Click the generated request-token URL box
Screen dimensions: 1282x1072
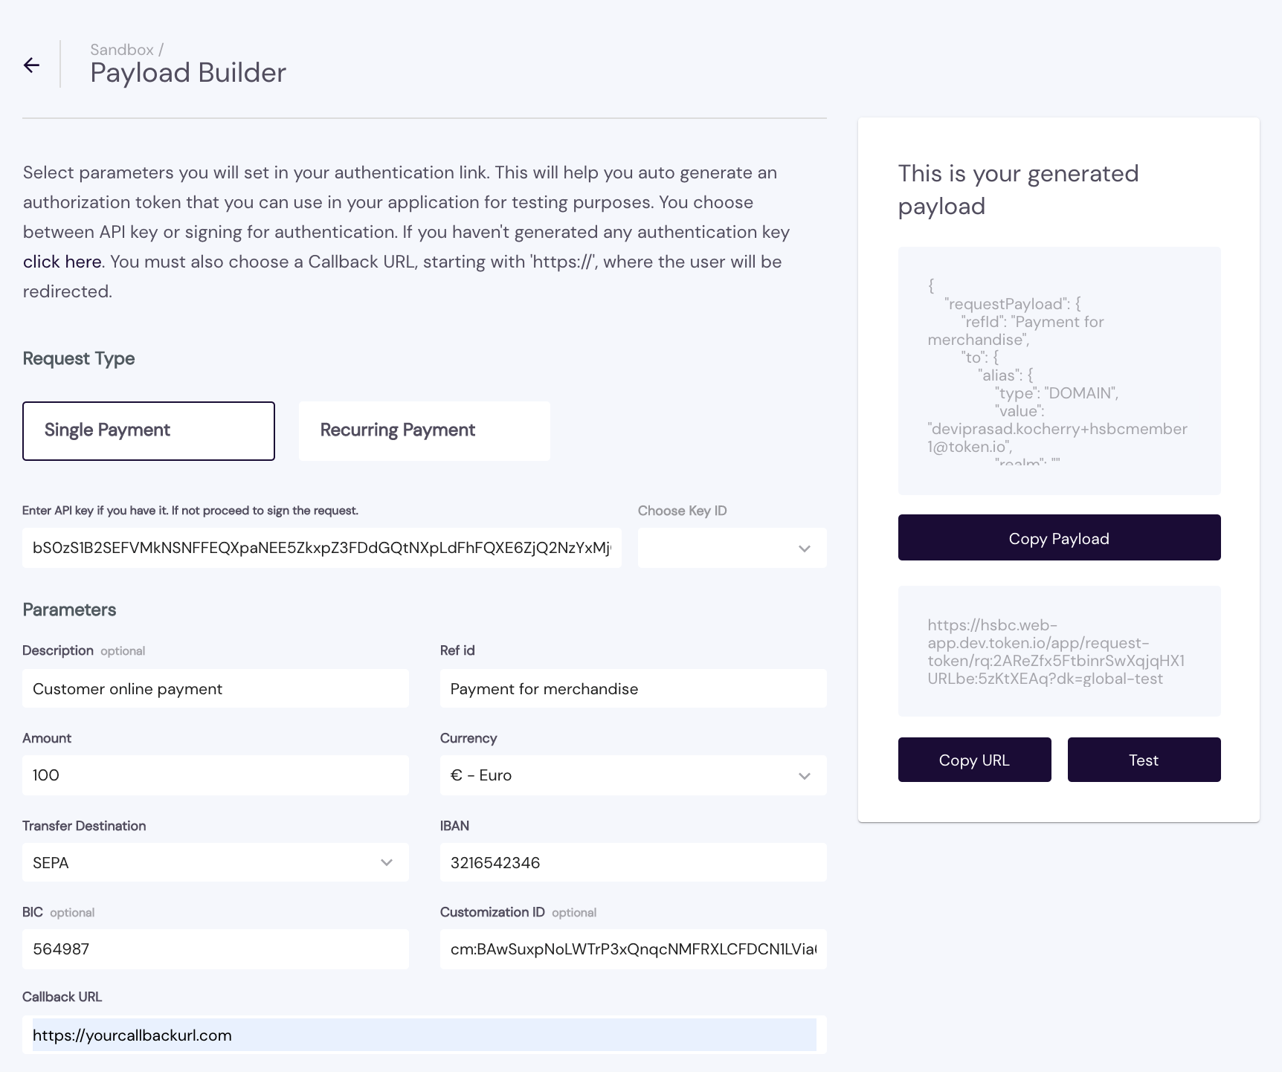pos(1058,651)
